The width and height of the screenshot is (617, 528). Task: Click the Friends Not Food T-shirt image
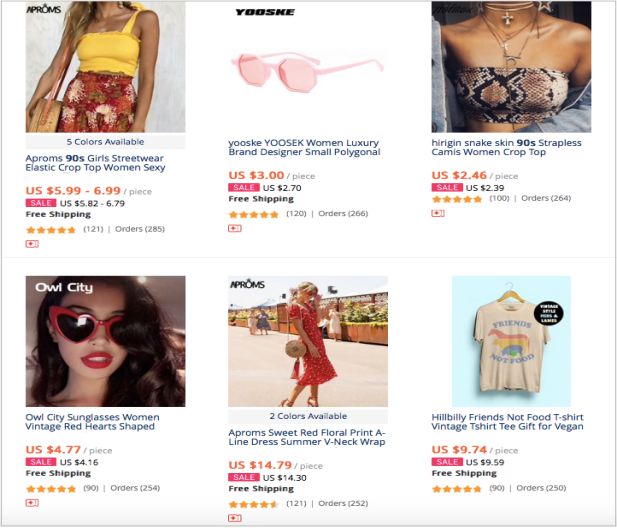pos(511,341)
